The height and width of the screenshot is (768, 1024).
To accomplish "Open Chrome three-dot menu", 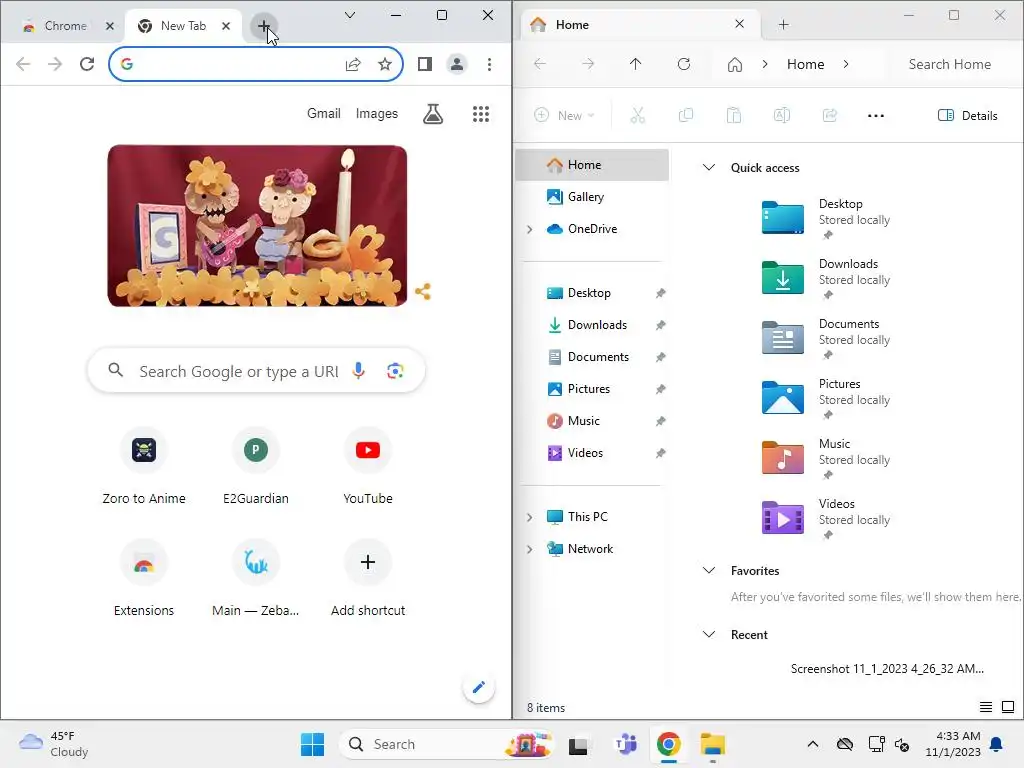I will tap(489, 64).
